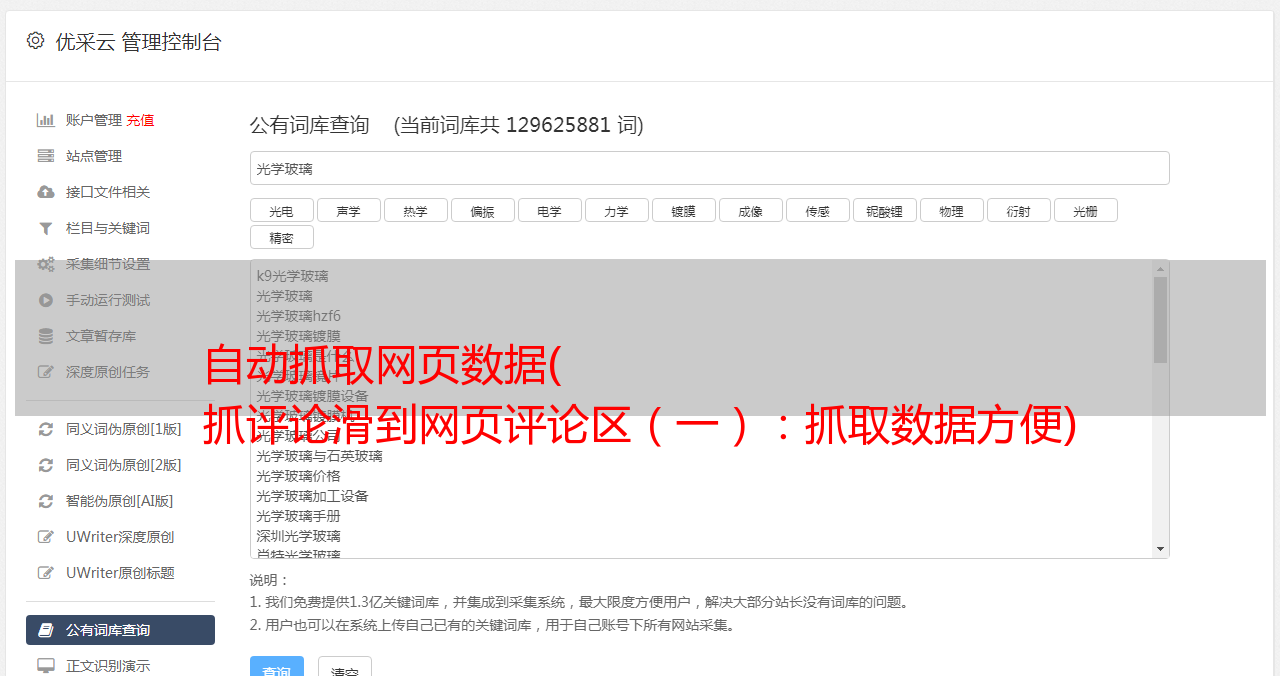Choose the 热学 tag button

point(416,210)
